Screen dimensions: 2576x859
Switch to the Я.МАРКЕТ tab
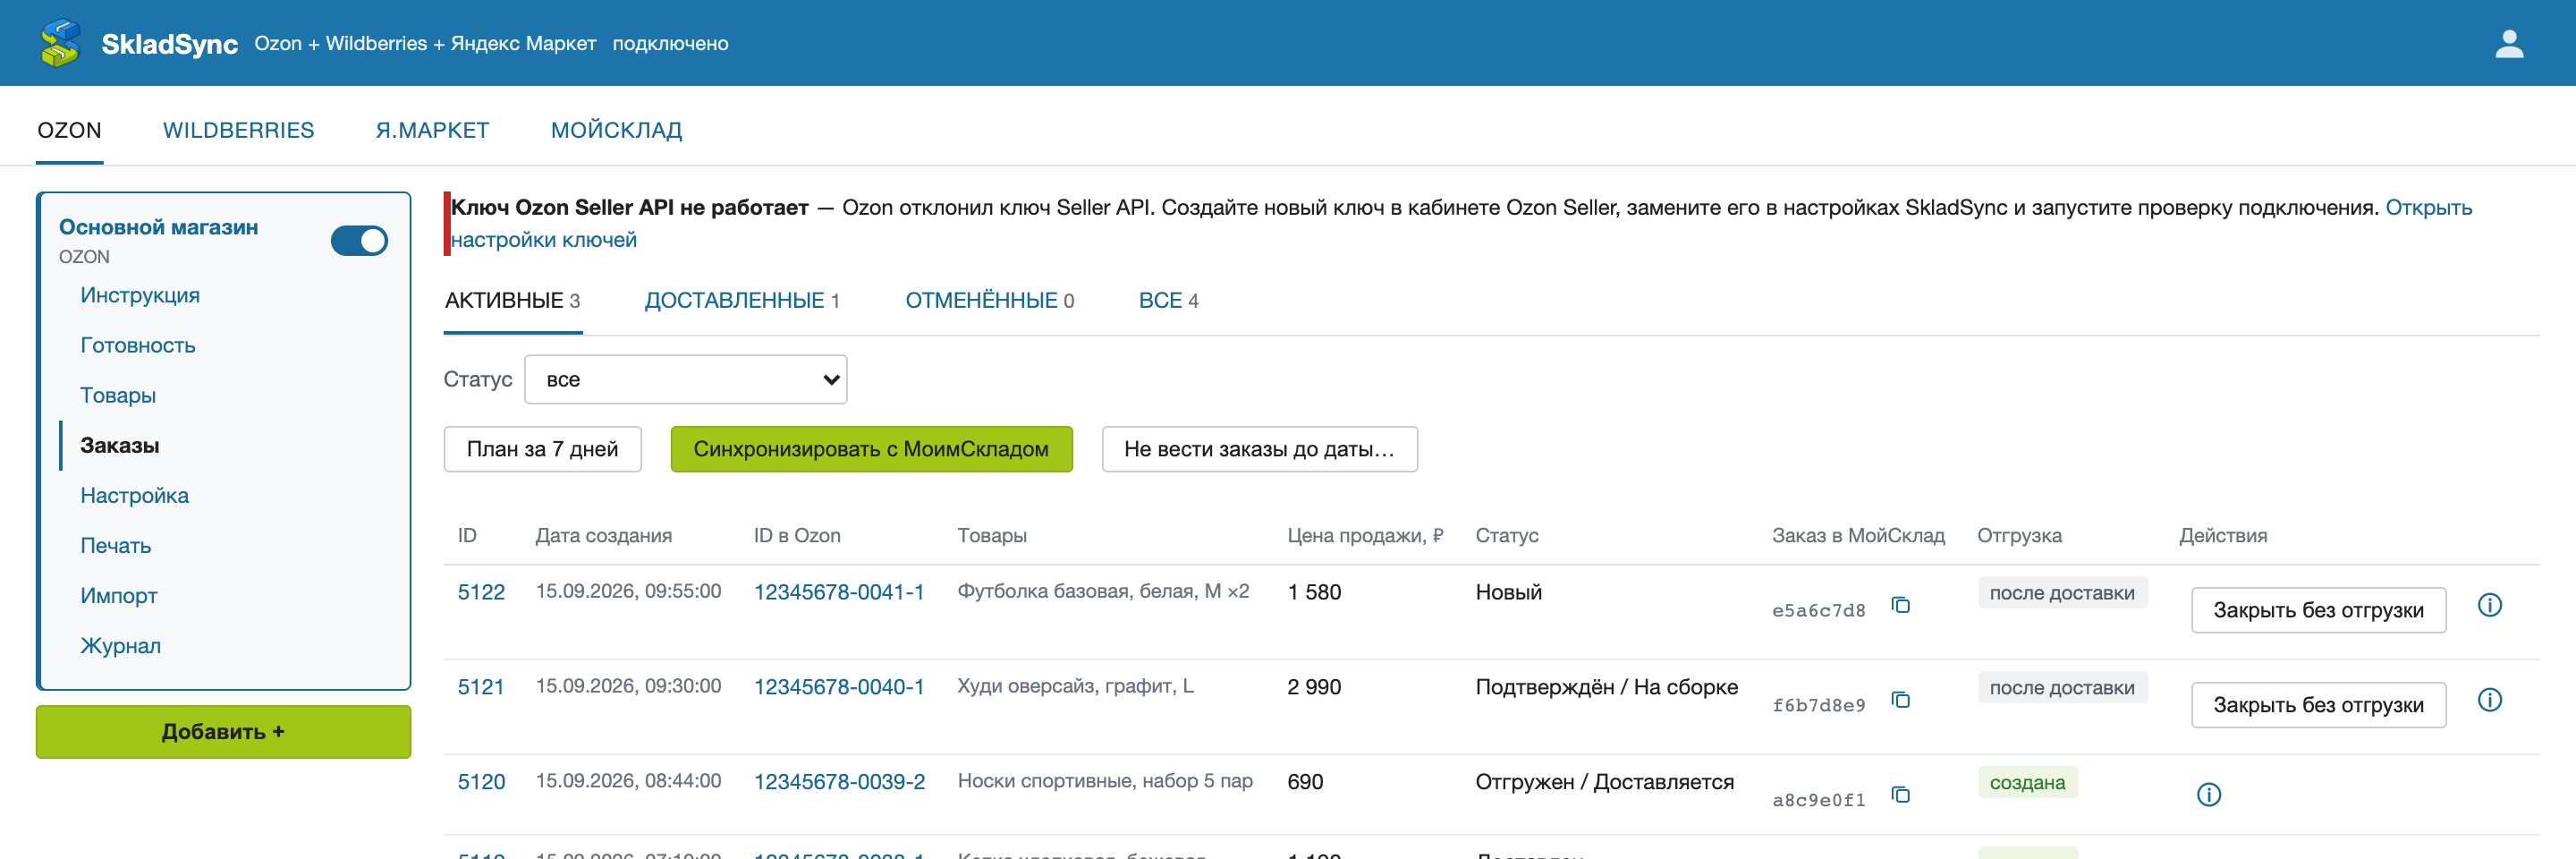[432, 130]
